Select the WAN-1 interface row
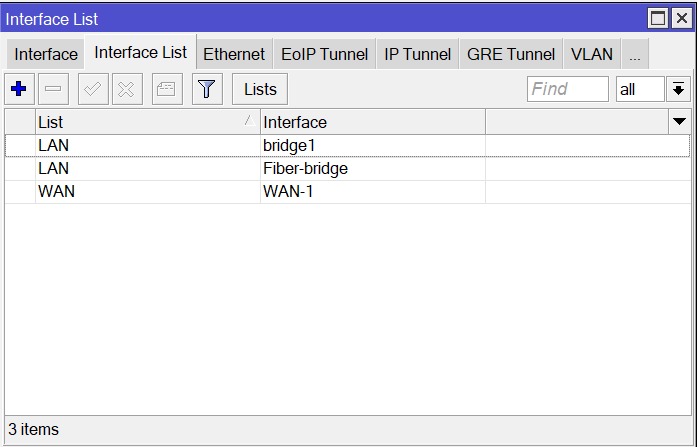The width and height of the screenshot is (697, 447). (288, 191)
